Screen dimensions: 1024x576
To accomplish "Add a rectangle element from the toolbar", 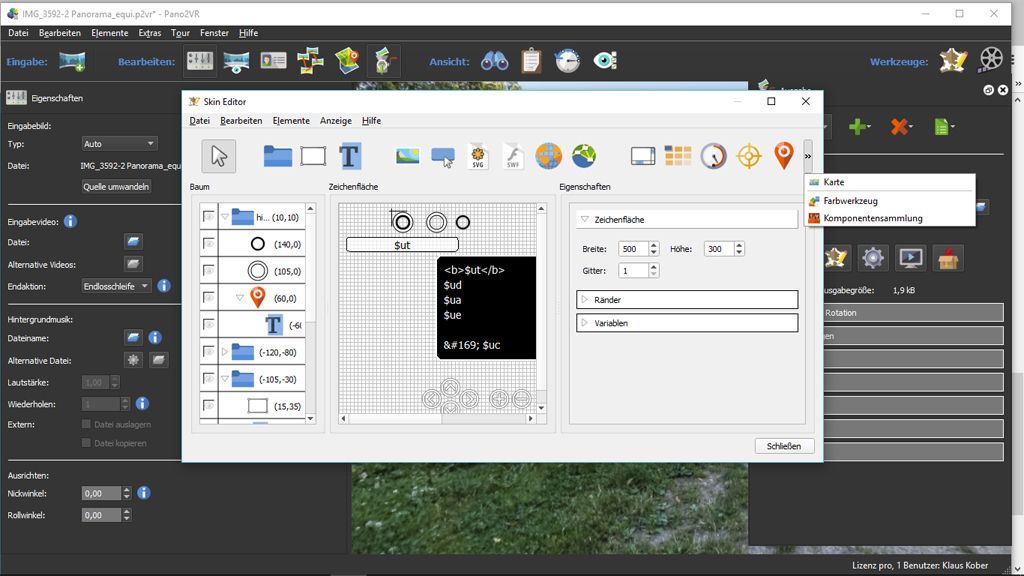I will tap(313, 156).
